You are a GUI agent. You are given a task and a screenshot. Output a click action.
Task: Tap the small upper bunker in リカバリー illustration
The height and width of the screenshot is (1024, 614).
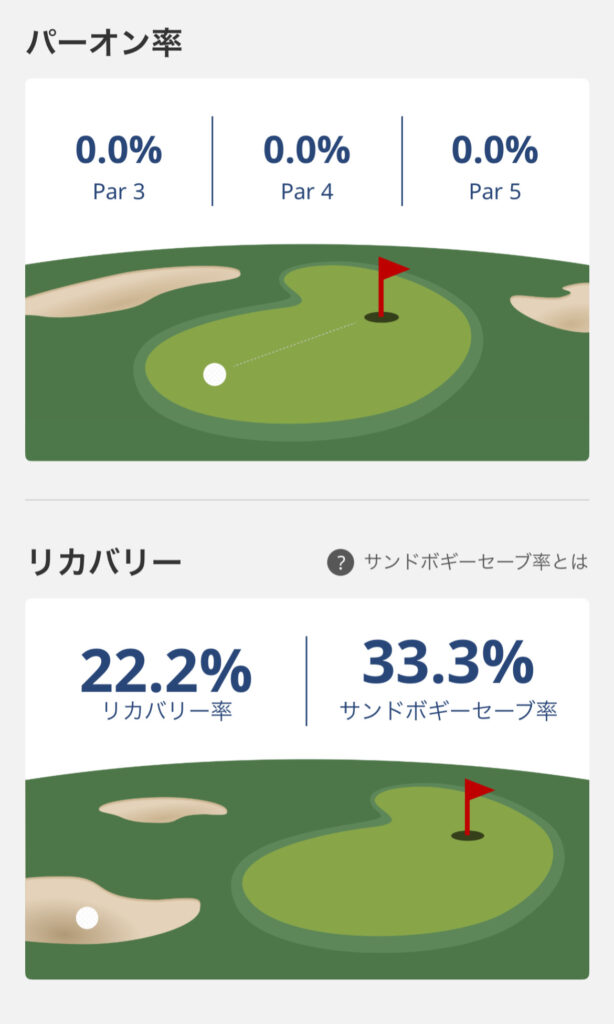point(163,808)
